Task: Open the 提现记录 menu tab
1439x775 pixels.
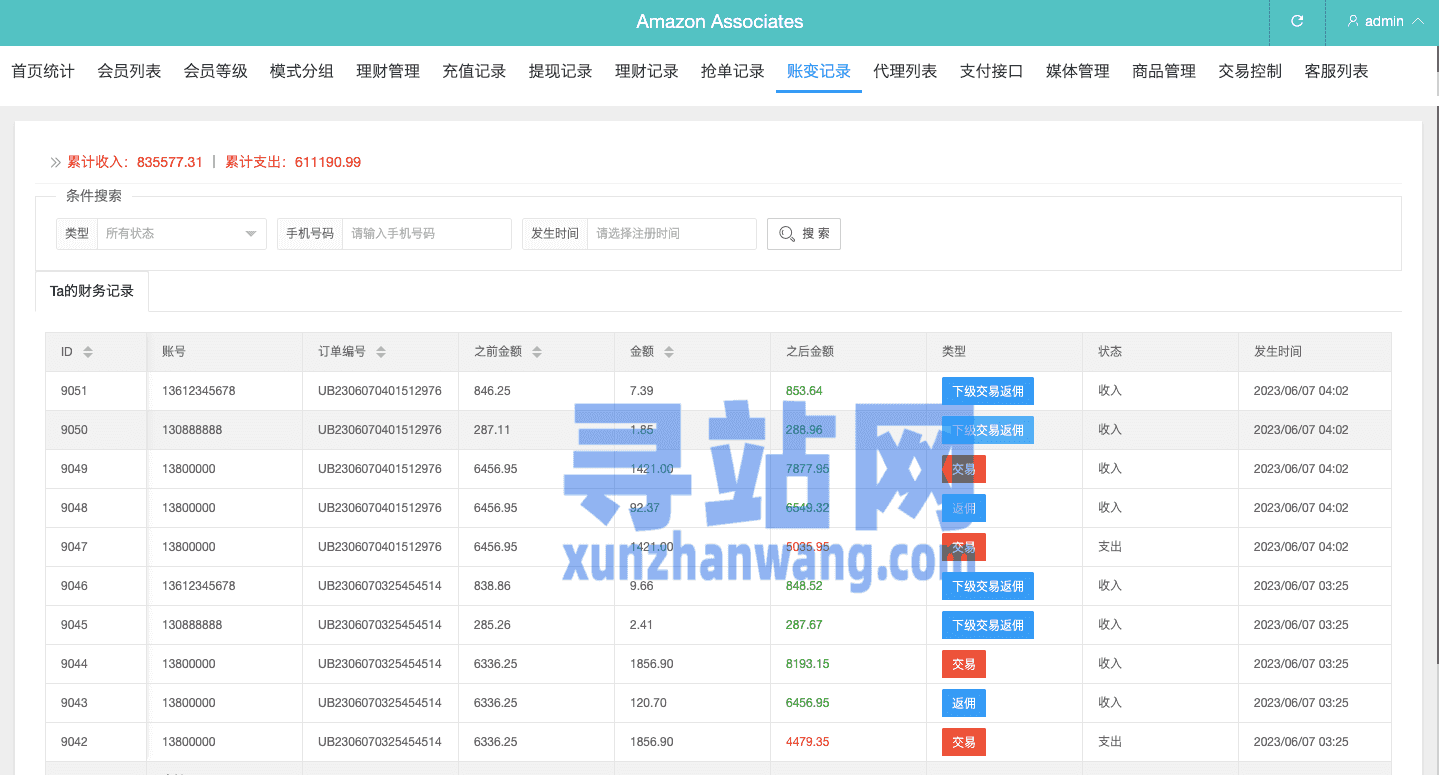Action: click(x=560, y=71)
